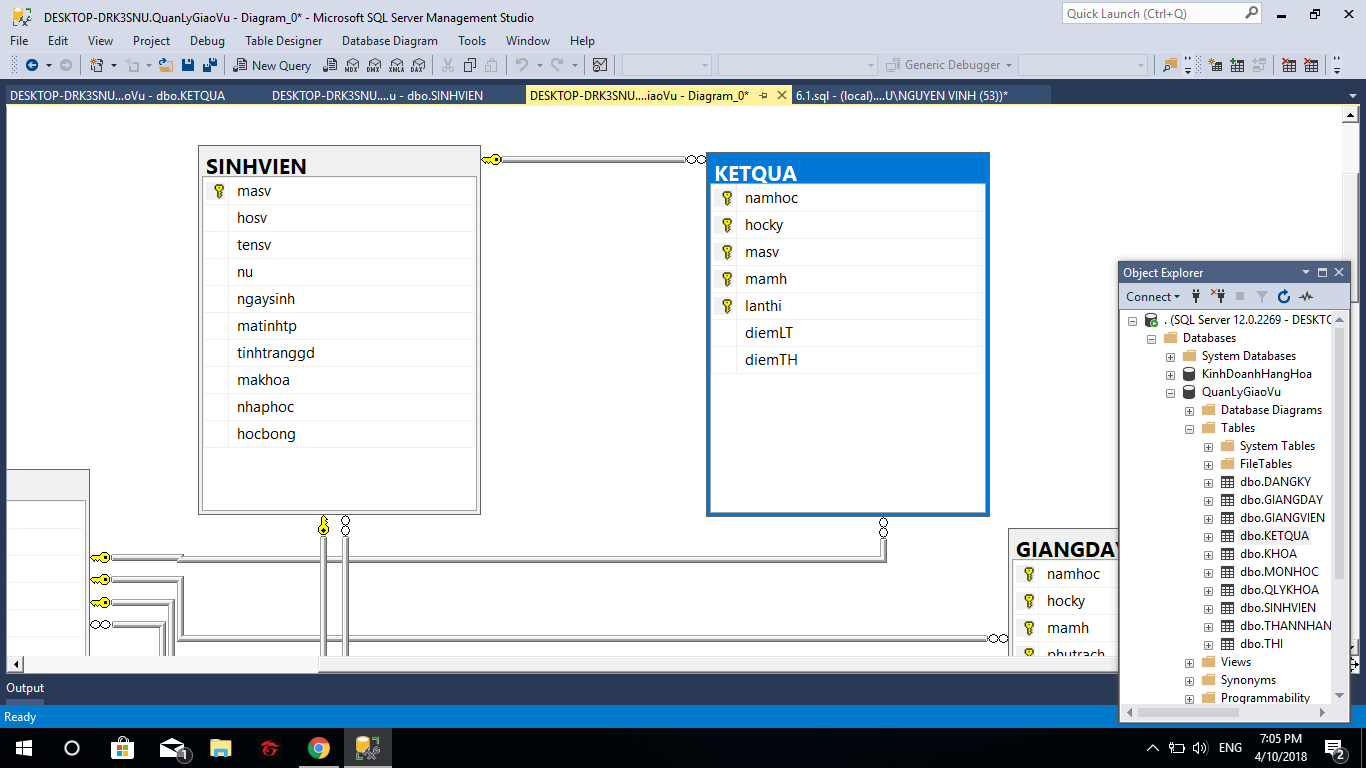Pin the Diagram_0 tab with pushpin
Viewport: 1366px width, 768px height.
tap(763, 96)
